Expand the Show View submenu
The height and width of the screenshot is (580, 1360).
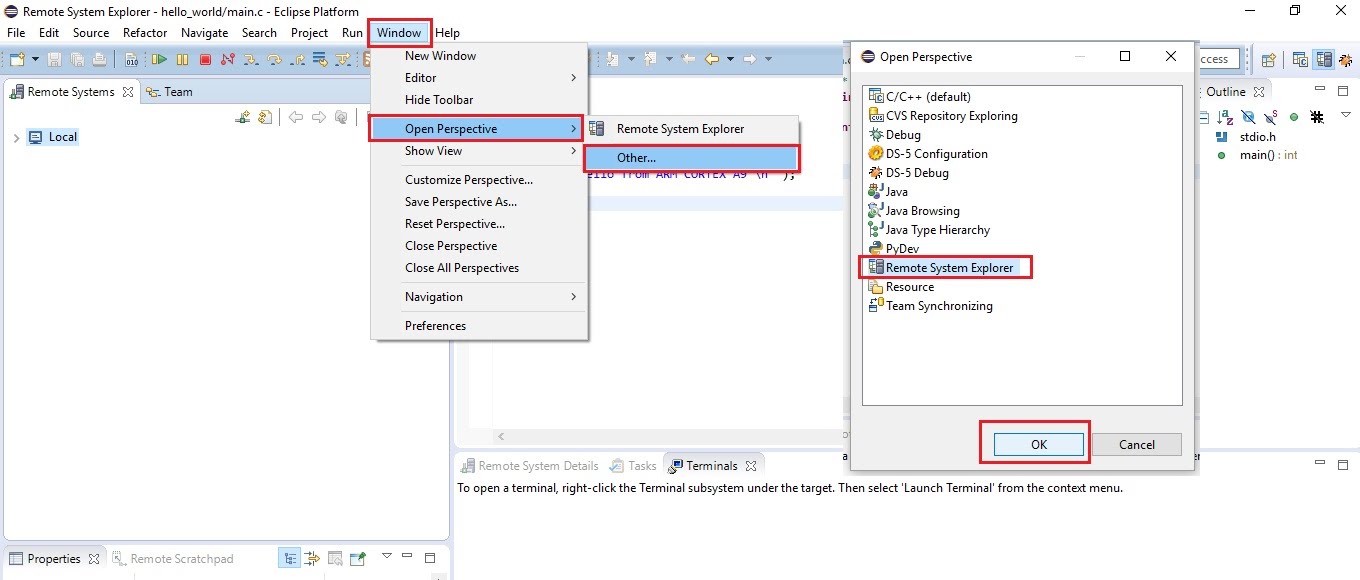tap(479, 151)
